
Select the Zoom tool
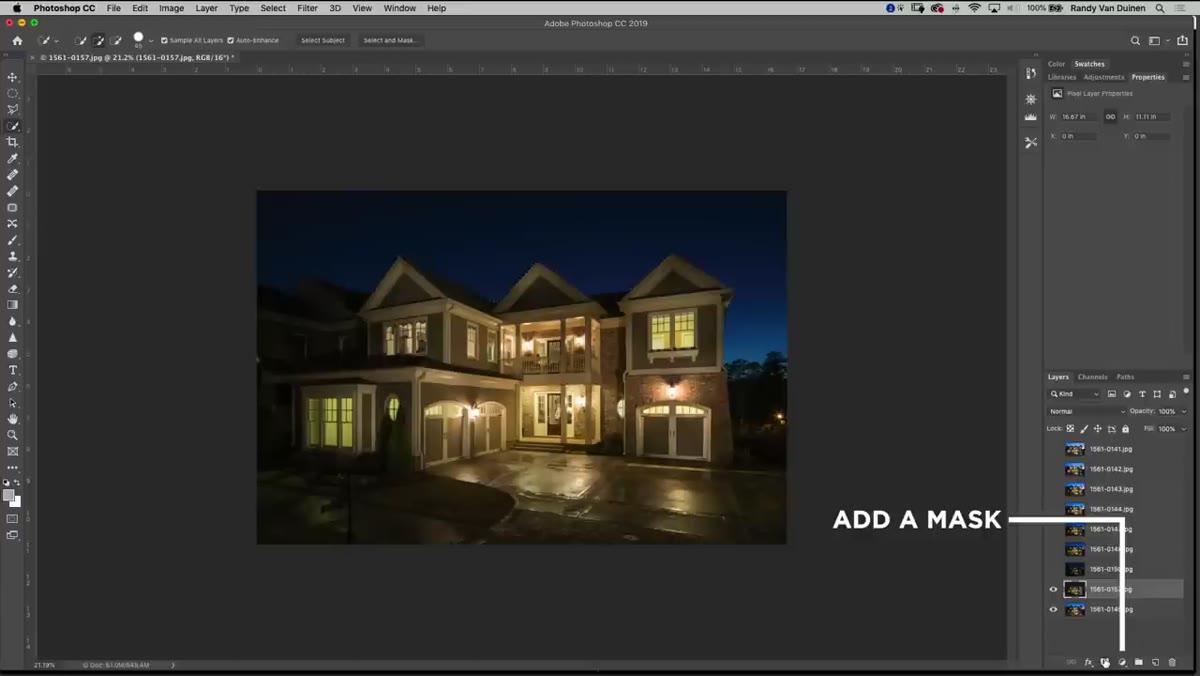[13, 435]
